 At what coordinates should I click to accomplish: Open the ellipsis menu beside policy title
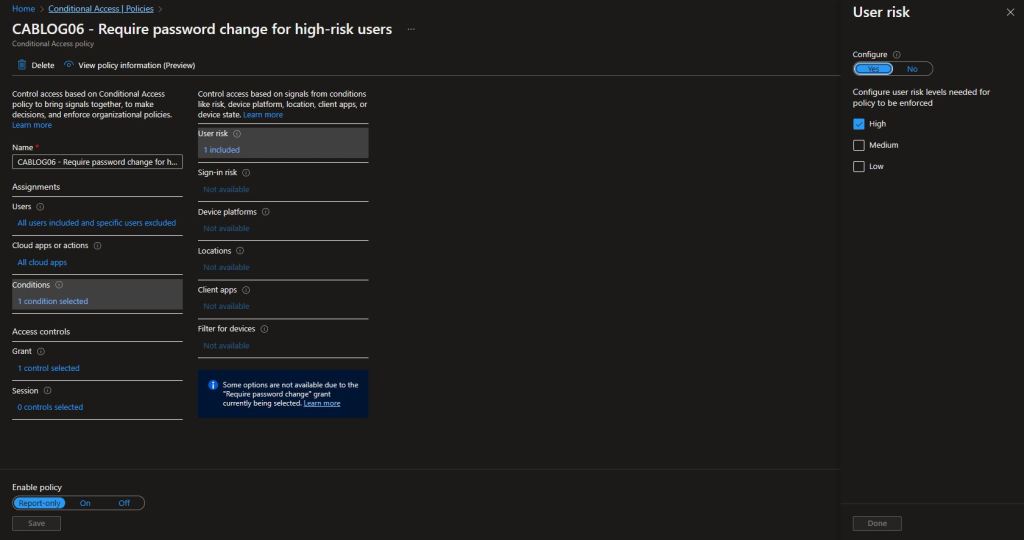click(x=410, y=29)
